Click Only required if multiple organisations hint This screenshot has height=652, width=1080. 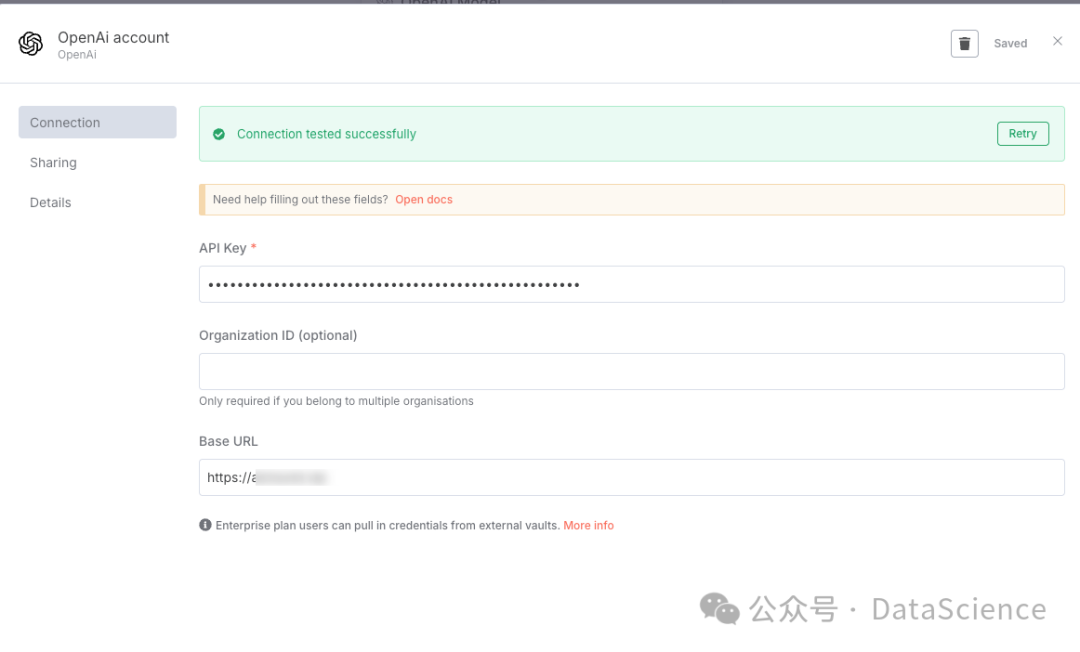(336, 401)
